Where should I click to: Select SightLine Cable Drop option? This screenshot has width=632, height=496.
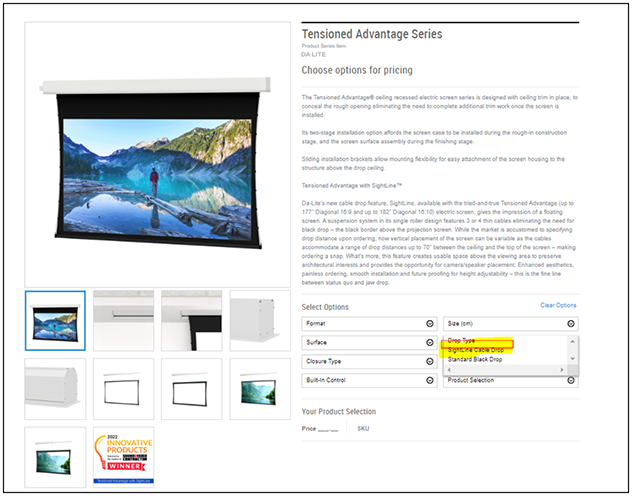pyautogui.click(x=476, y=350)
